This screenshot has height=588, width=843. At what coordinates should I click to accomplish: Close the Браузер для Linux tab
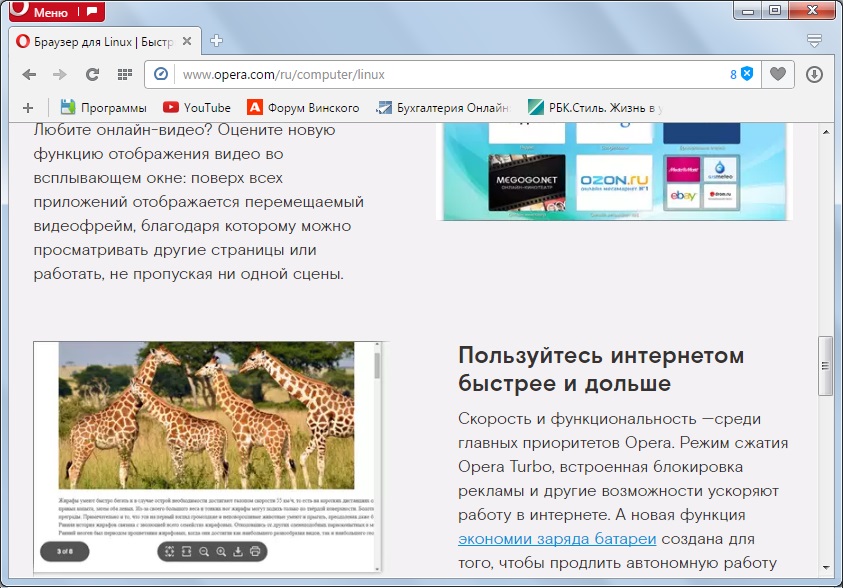point(187,41)
